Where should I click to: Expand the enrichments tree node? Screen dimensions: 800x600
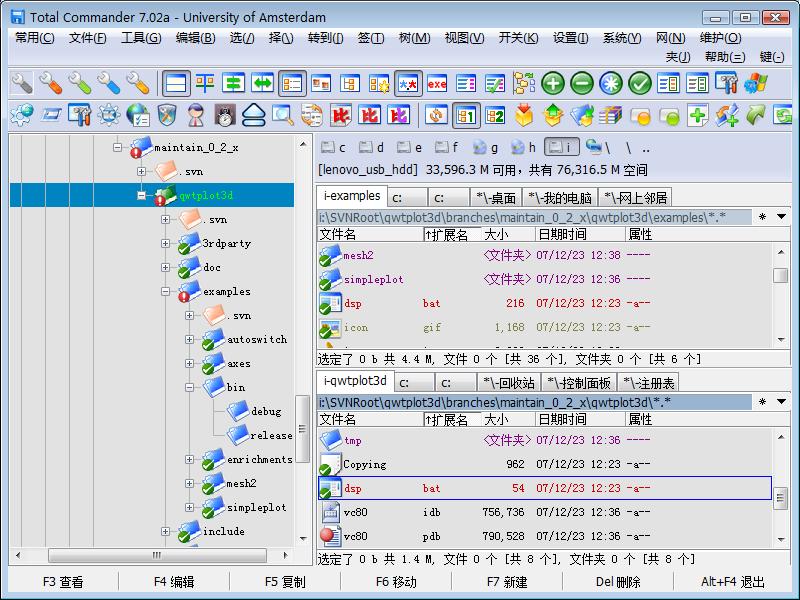189,459
